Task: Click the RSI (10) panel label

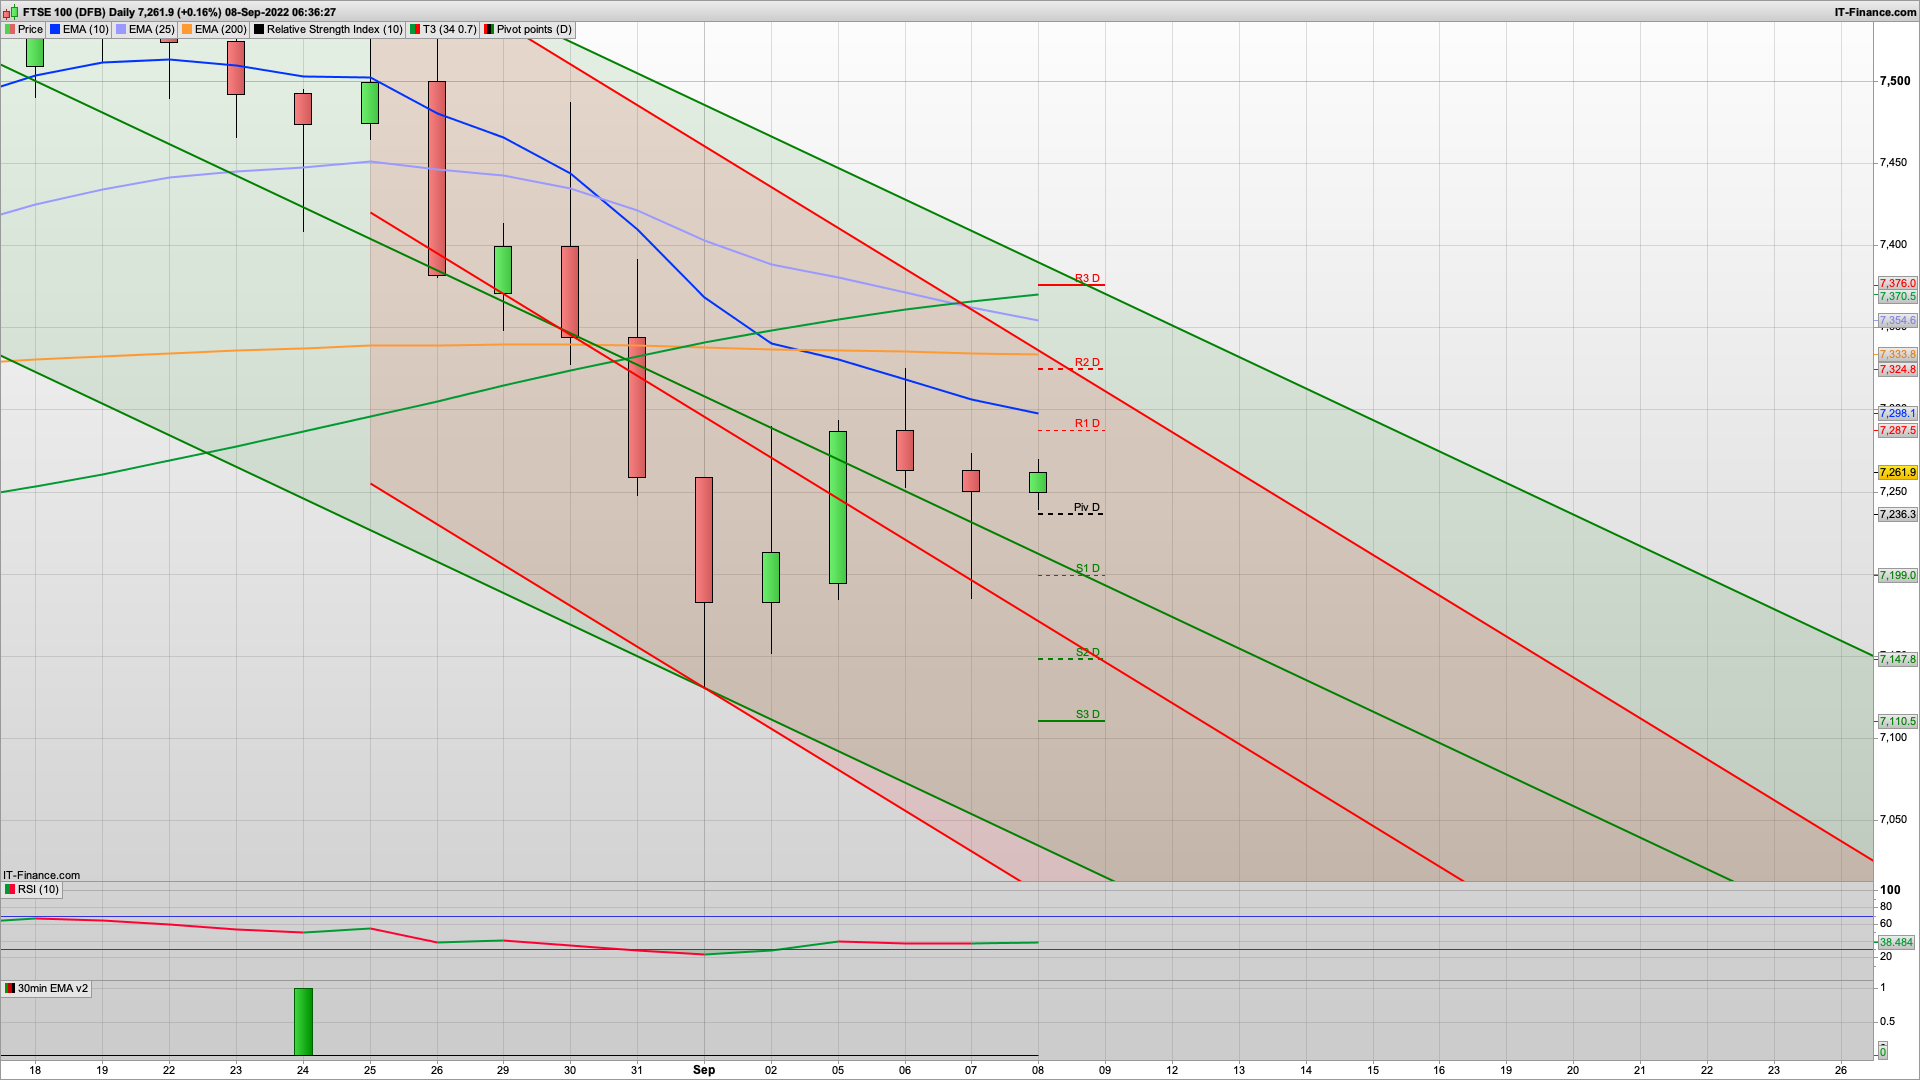Action: (x=32, y=889)
